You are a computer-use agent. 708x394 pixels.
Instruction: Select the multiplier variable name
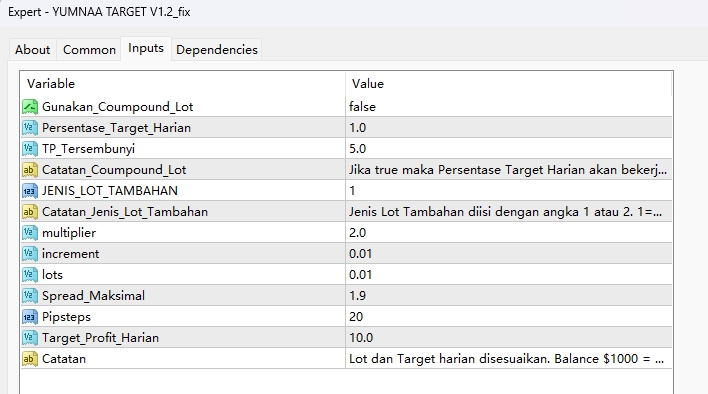point(69,233)
